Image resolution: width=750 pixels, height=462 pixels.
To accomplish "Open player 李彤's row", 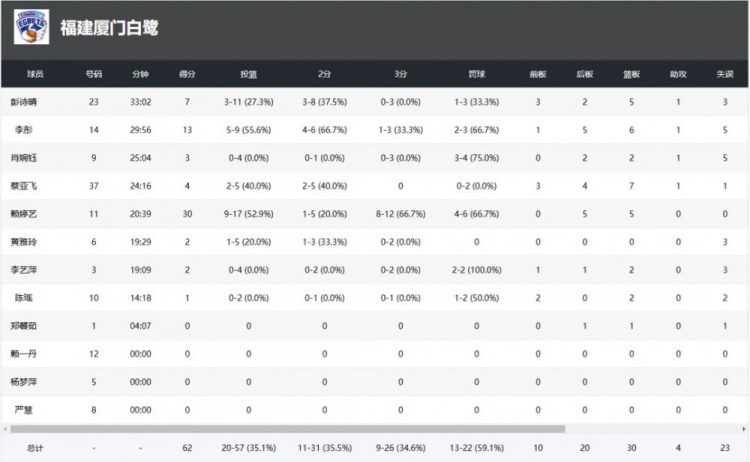I will click(23, 129).
